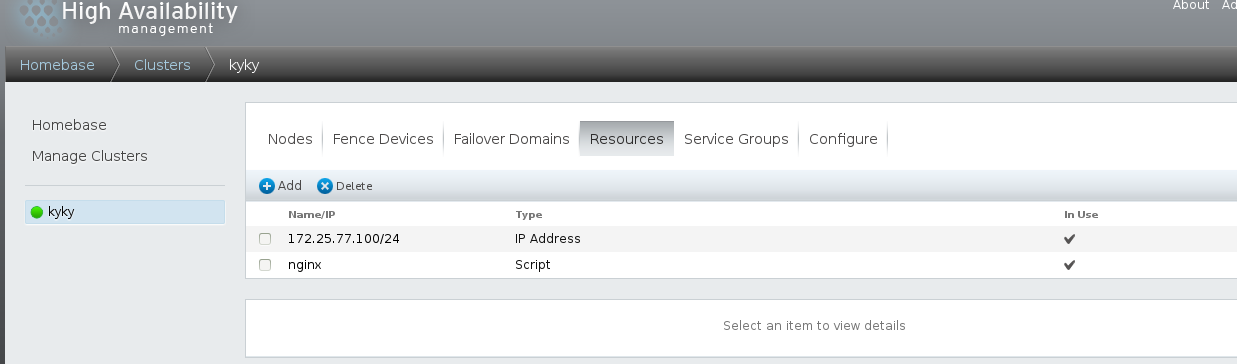Switch to the Nodes tab
Viewport: 1237px width, 364px height.
point(290,139)
